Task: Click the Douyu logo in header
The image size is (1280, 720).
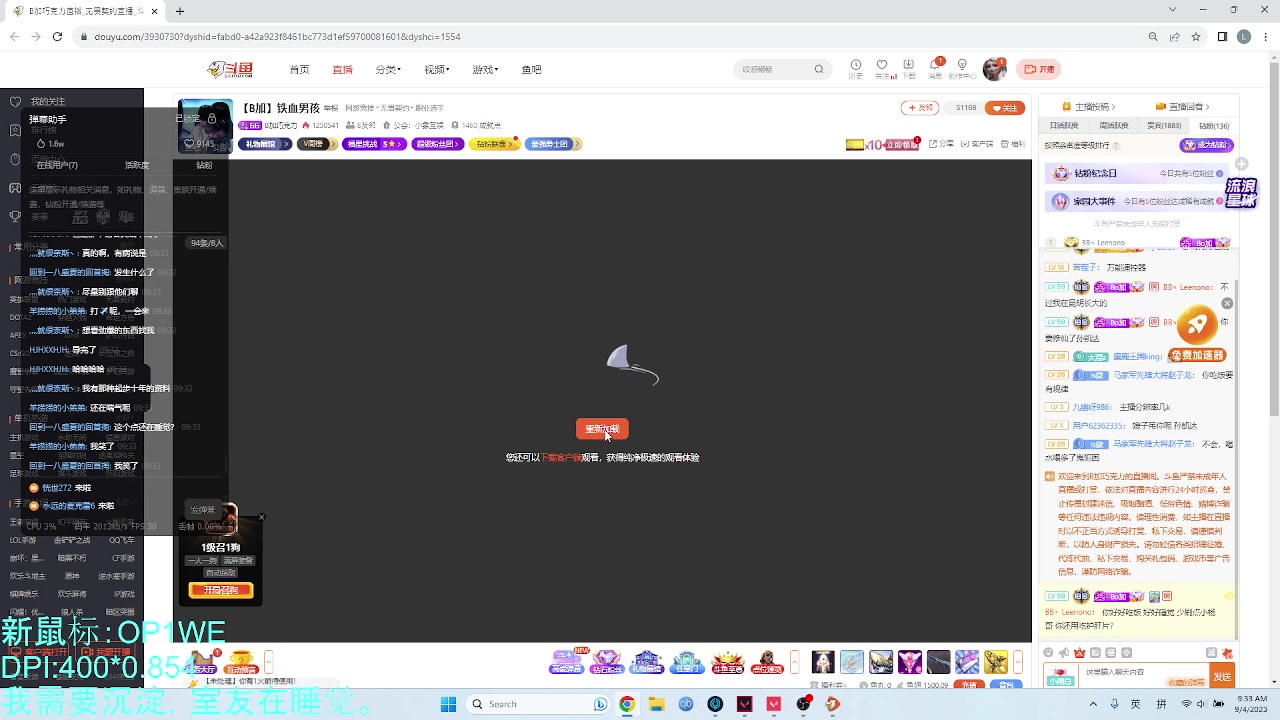Action: (230, 69)
